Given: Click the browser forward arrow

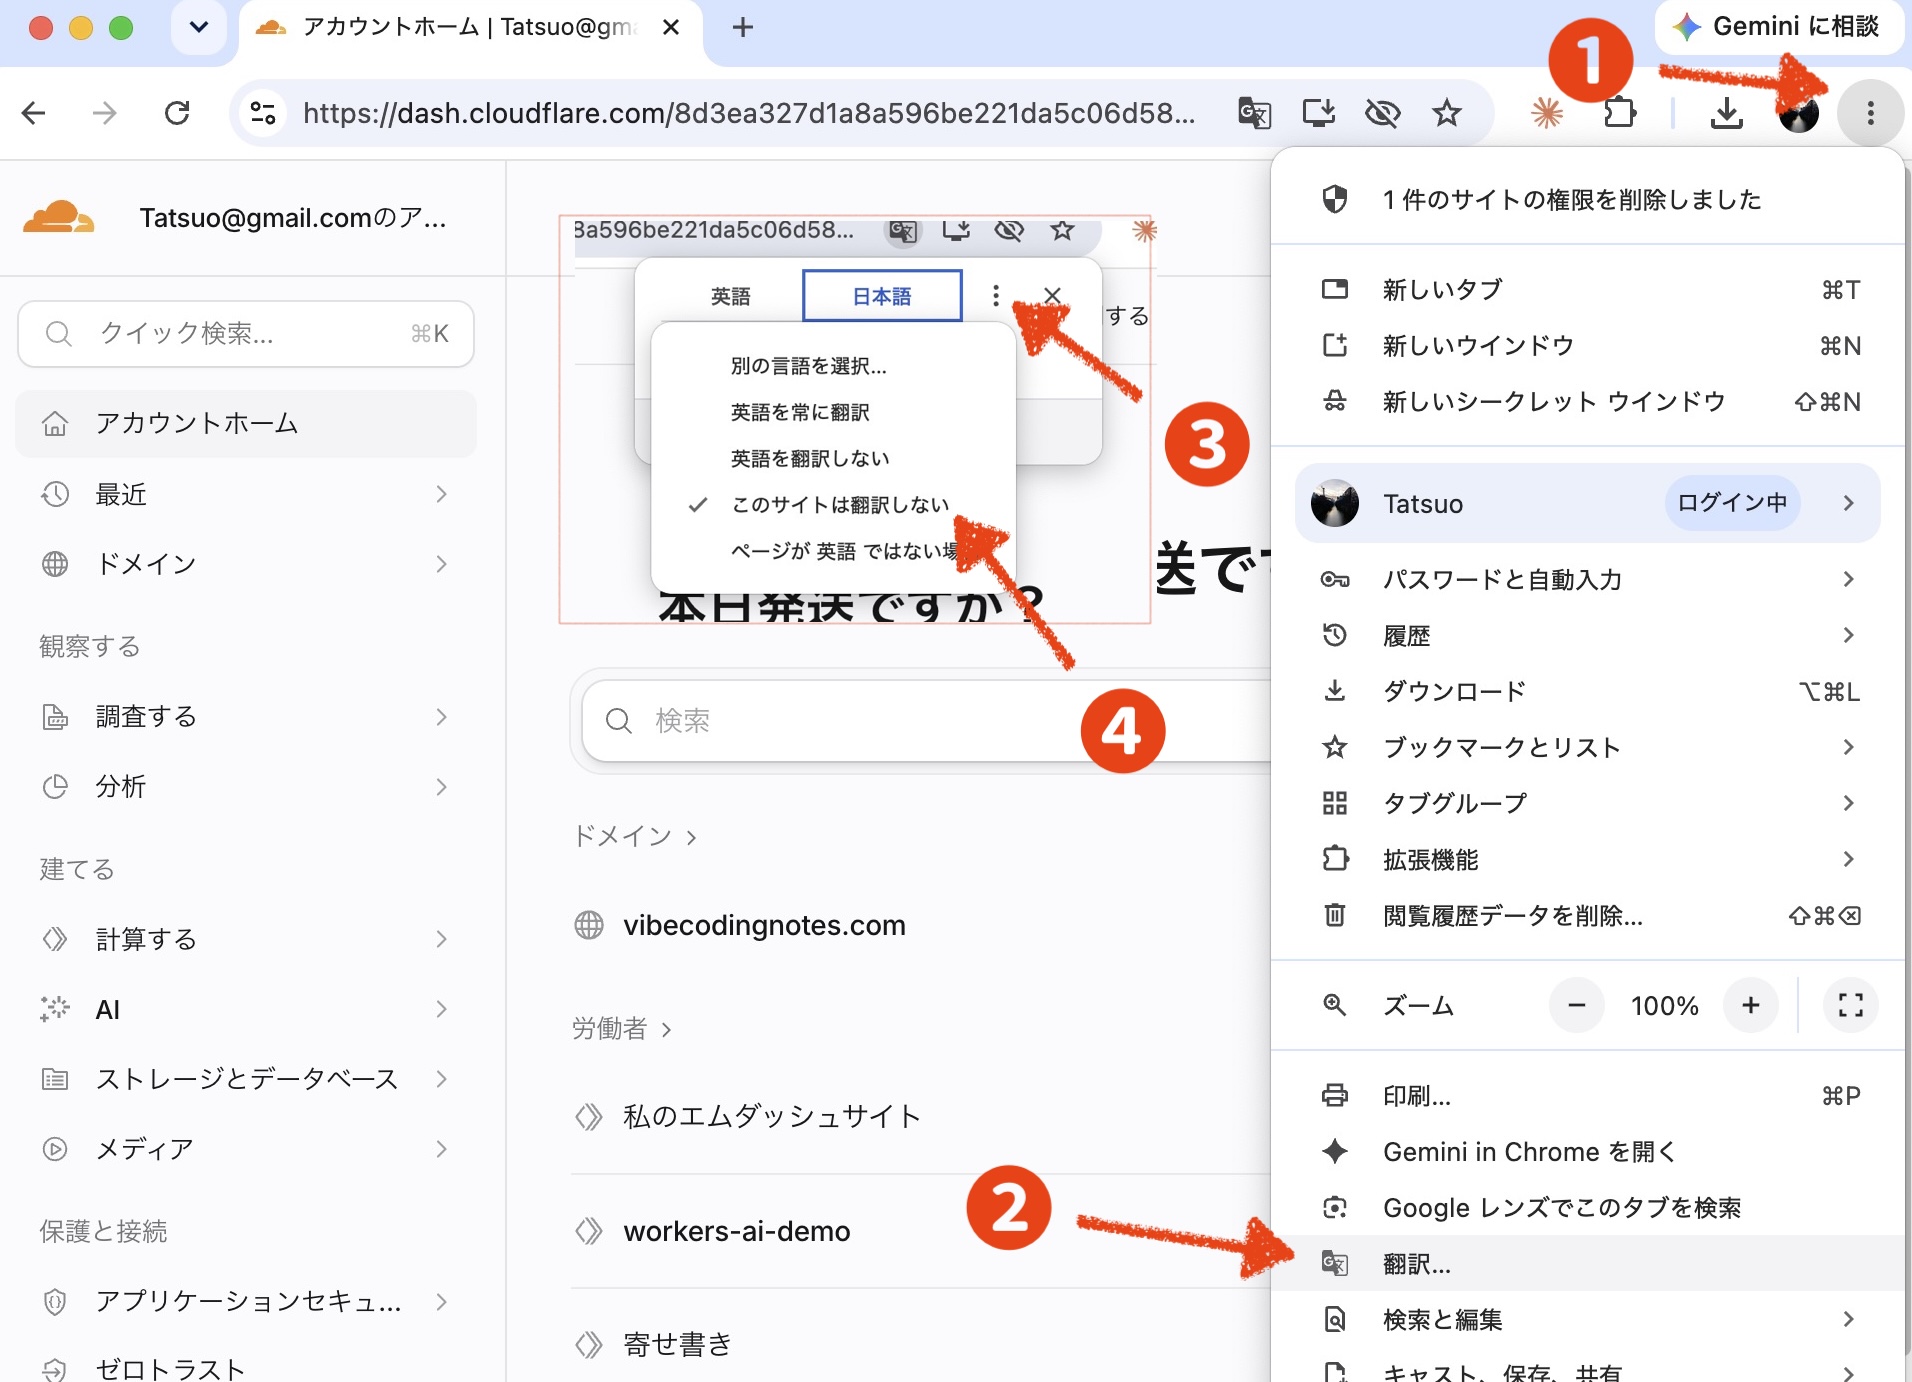Looking at the screenshot, I should [105, 113].
